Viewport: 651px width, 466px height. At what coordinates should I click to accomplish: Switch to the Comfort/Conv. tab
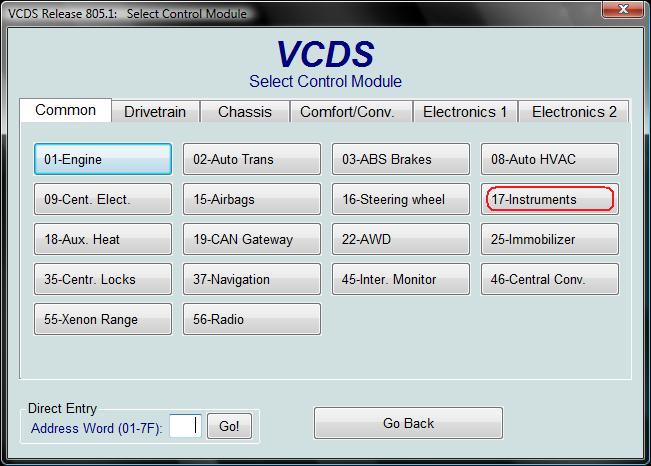click(351, 111)
